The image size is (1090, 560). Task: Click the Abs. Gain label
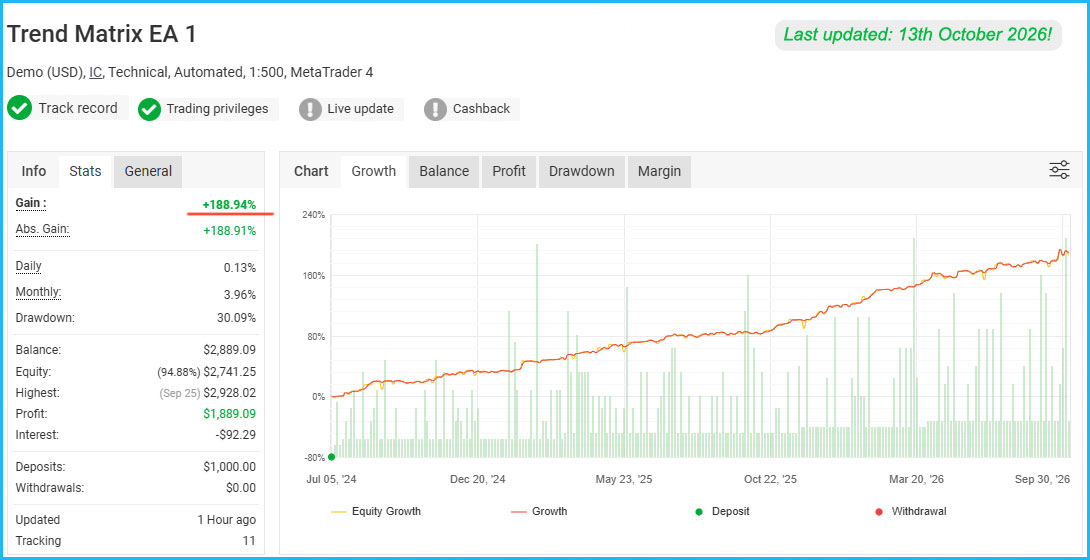tap(42, 229)
